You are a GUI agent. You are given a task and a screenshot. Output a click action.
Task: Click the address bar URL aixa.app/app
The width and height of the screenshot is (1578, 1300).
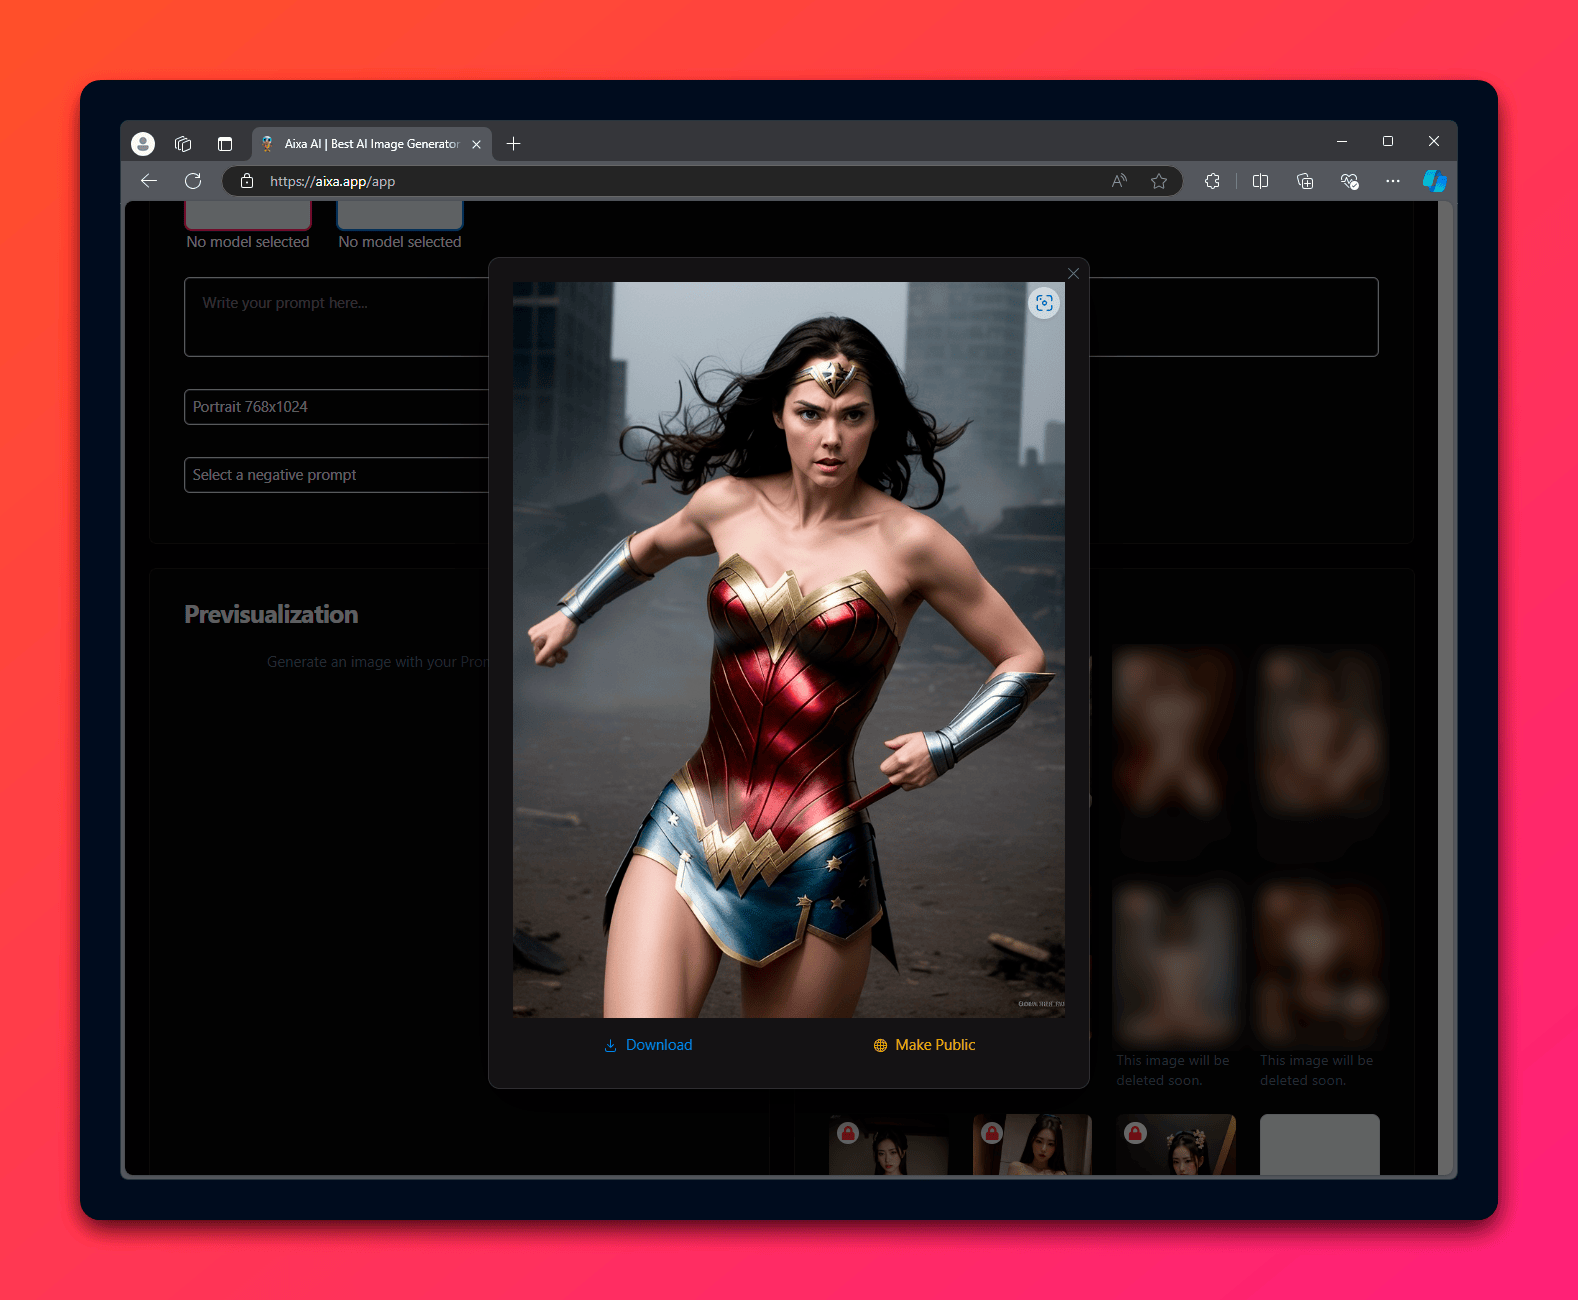coord(332,181)
